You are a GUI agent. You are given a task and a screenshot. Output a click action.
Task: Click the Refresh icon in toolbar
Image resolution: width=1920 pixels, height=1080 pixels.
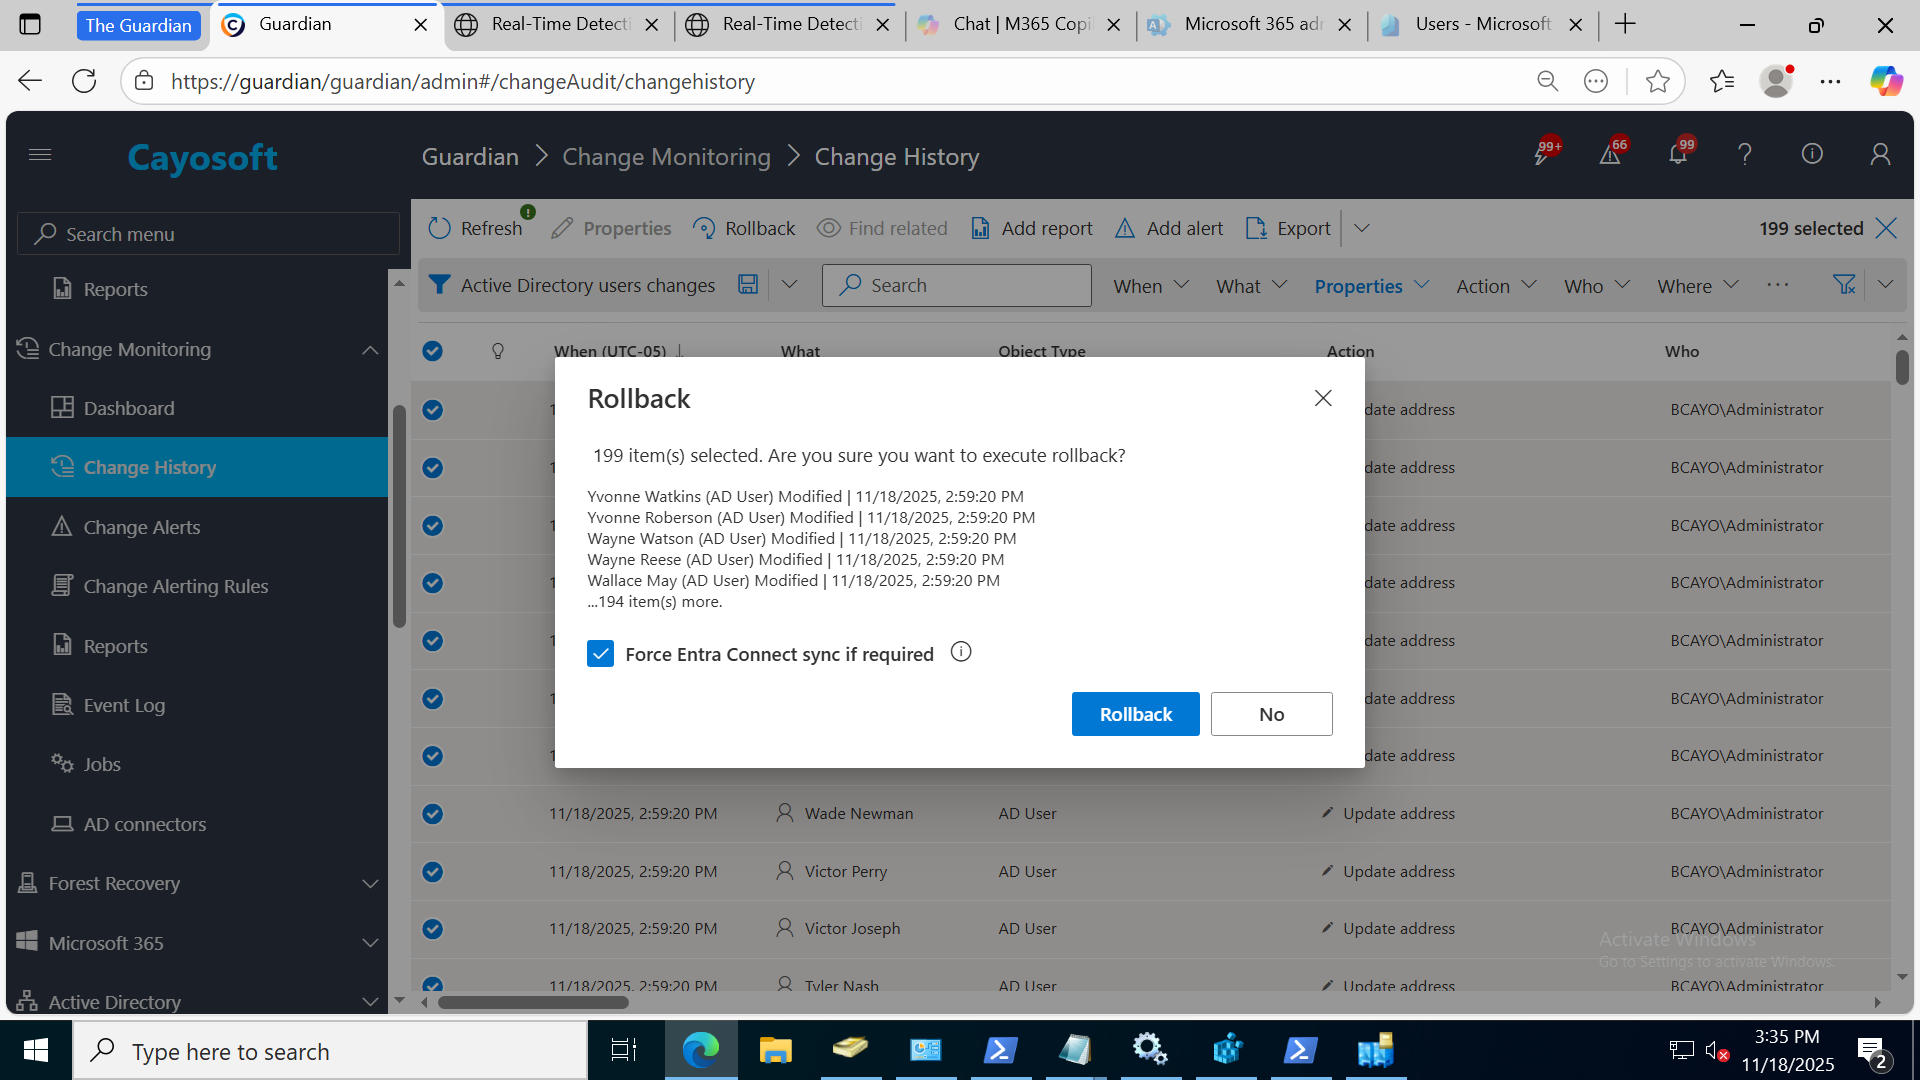[x=440, y=228]
